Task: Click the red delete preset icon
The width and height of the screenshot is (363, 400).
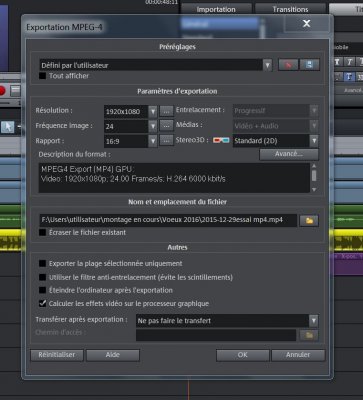Action: [288, 65]
